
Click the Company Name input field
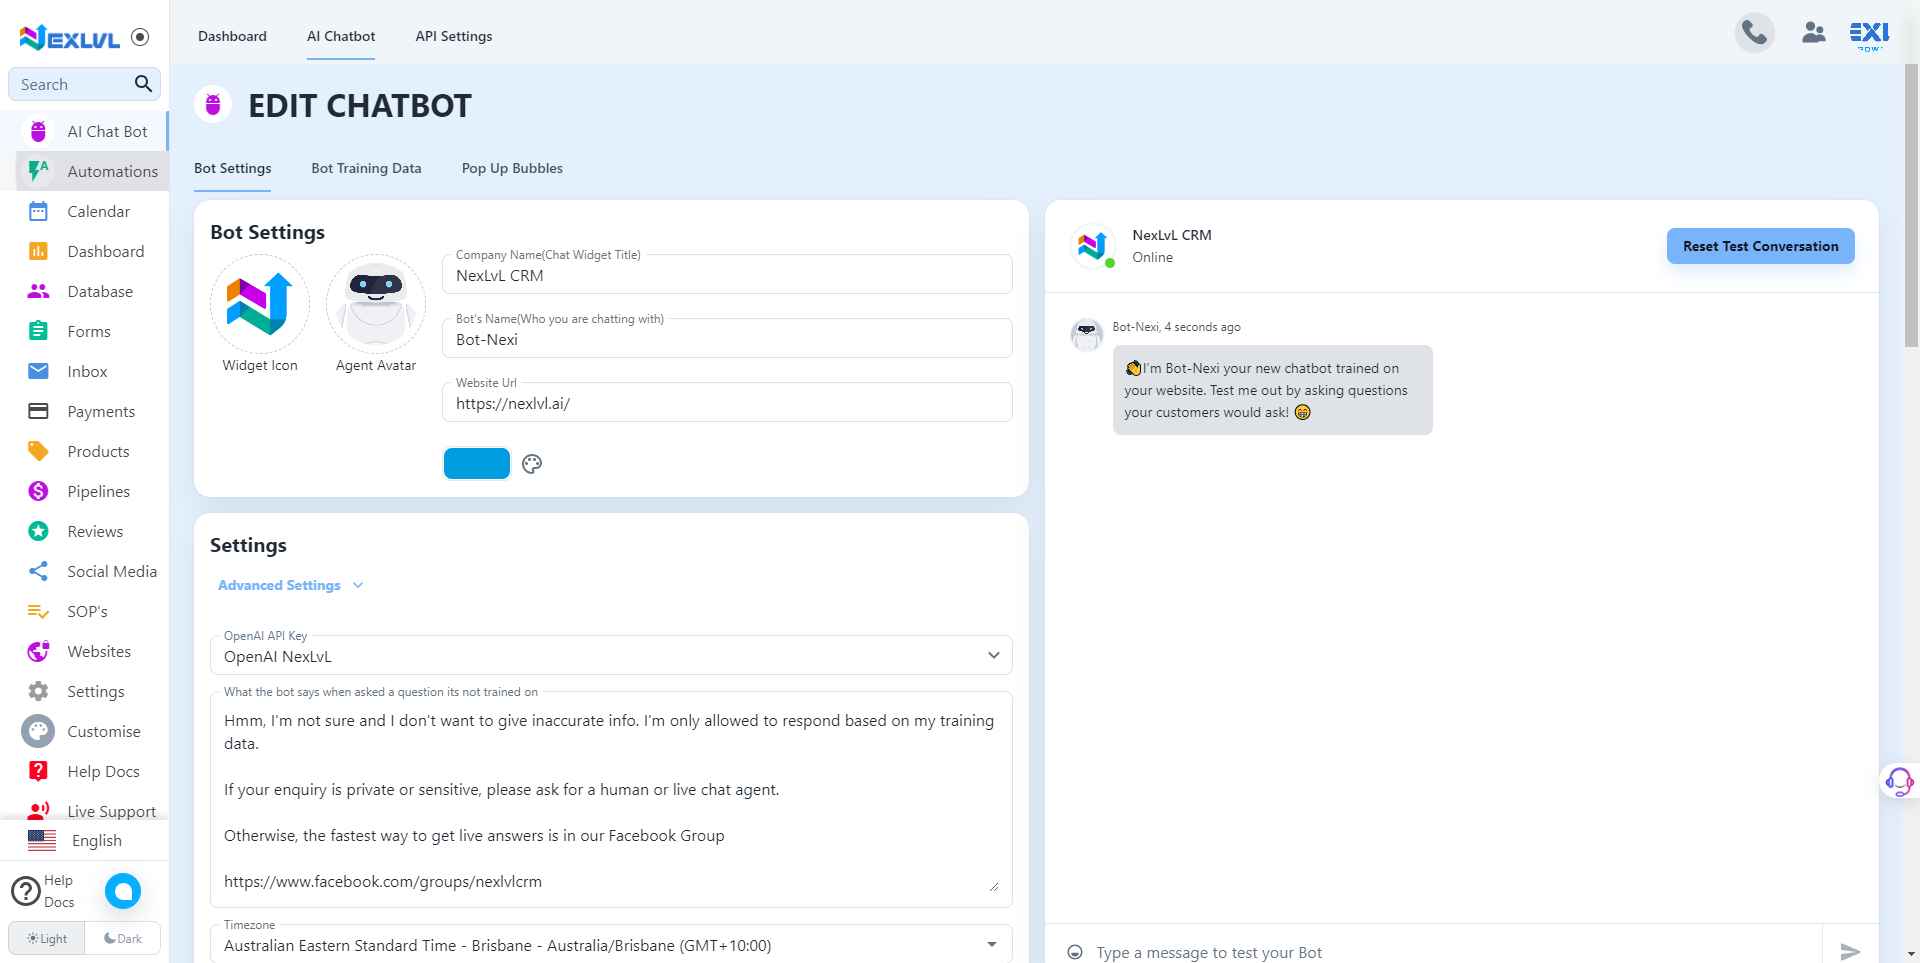click(727, 275)
